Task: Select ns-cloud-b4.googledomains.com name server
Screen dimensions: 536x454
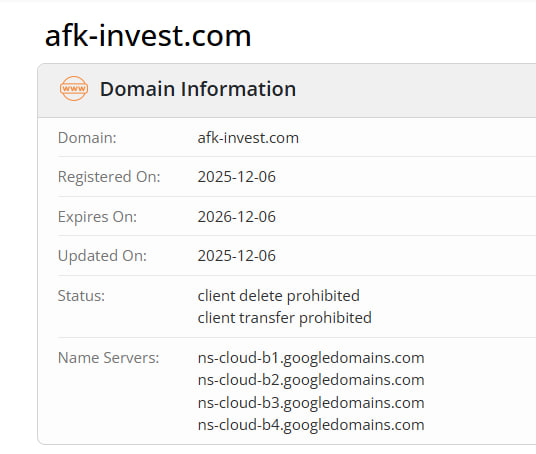Action: pos(311,425)
